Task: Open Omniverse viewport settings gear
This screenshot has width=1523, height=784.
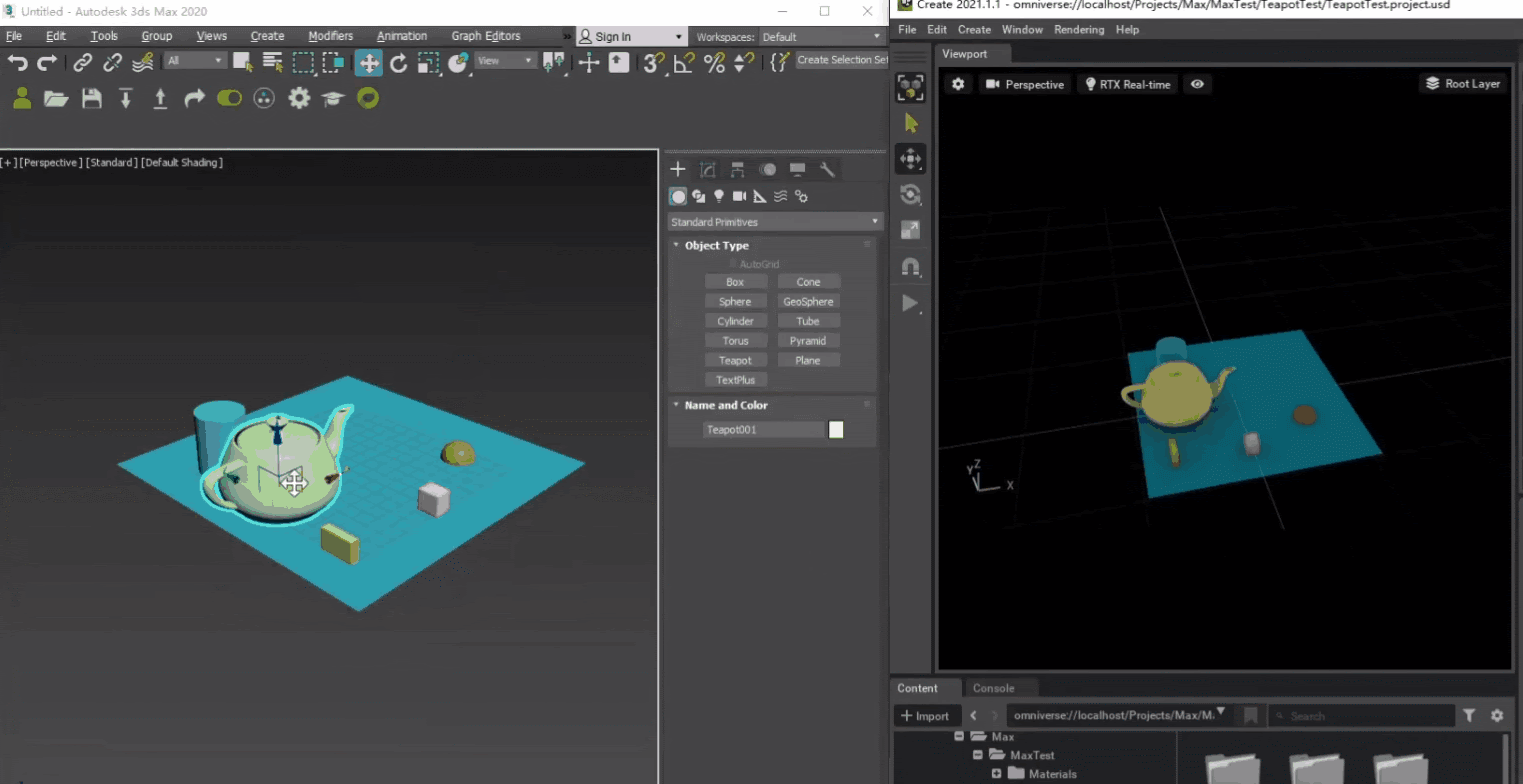Action: coord(957,84)
